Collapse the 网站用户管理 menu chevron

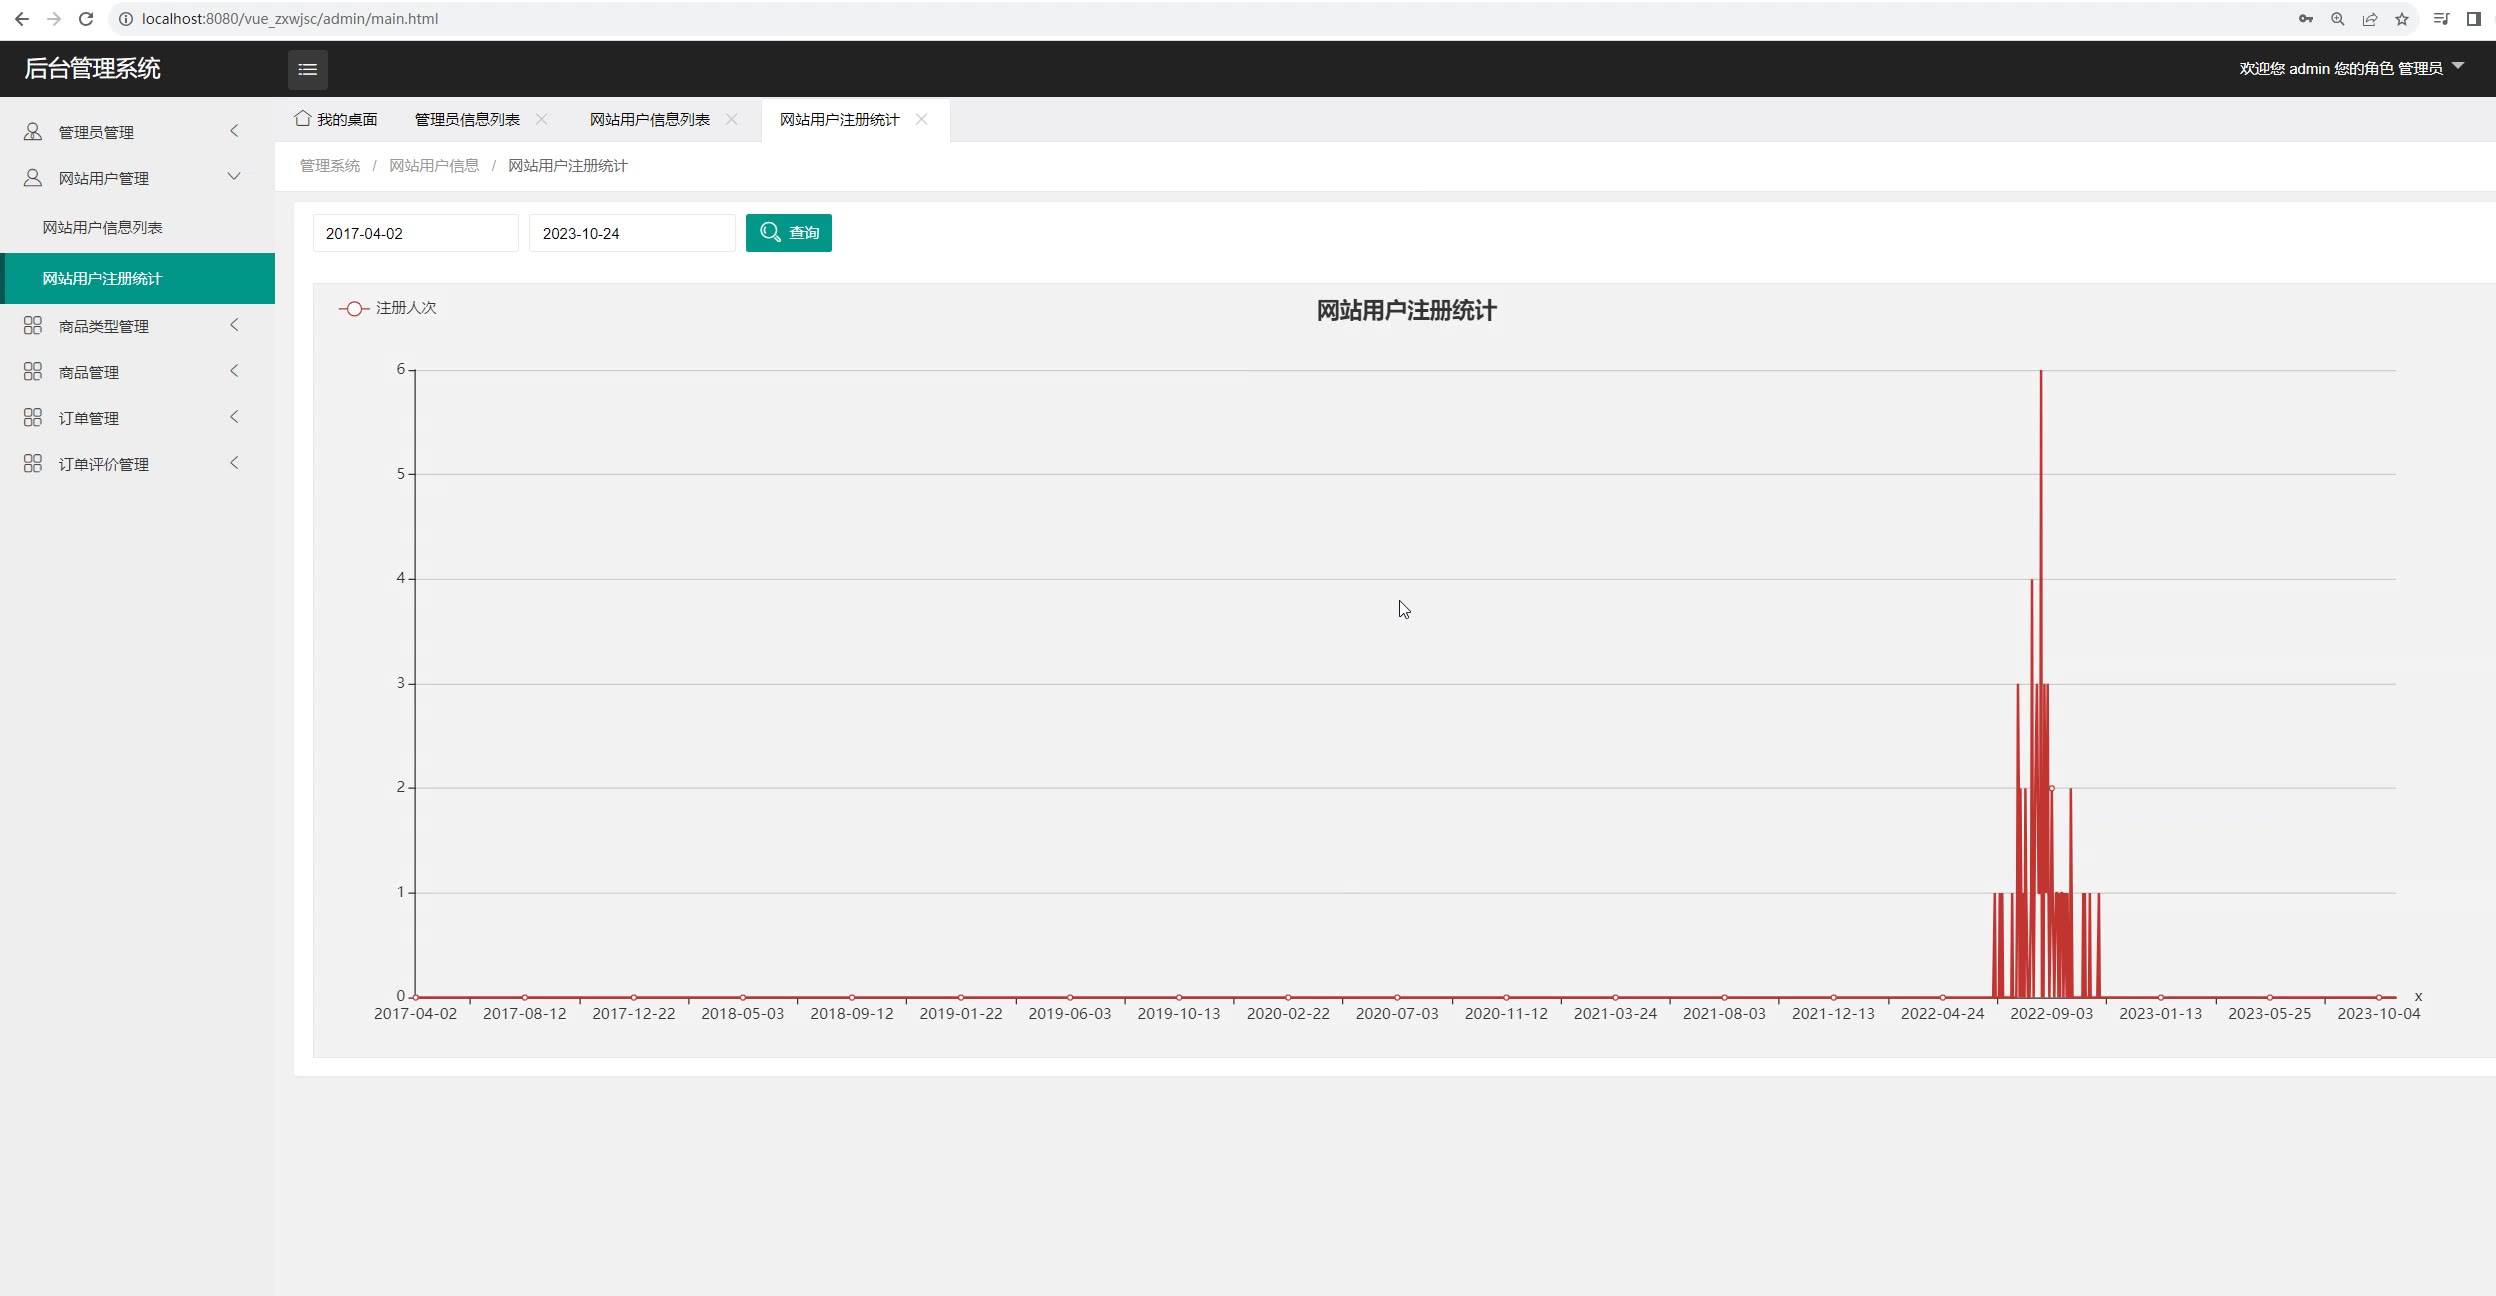(x=234, y=177)
